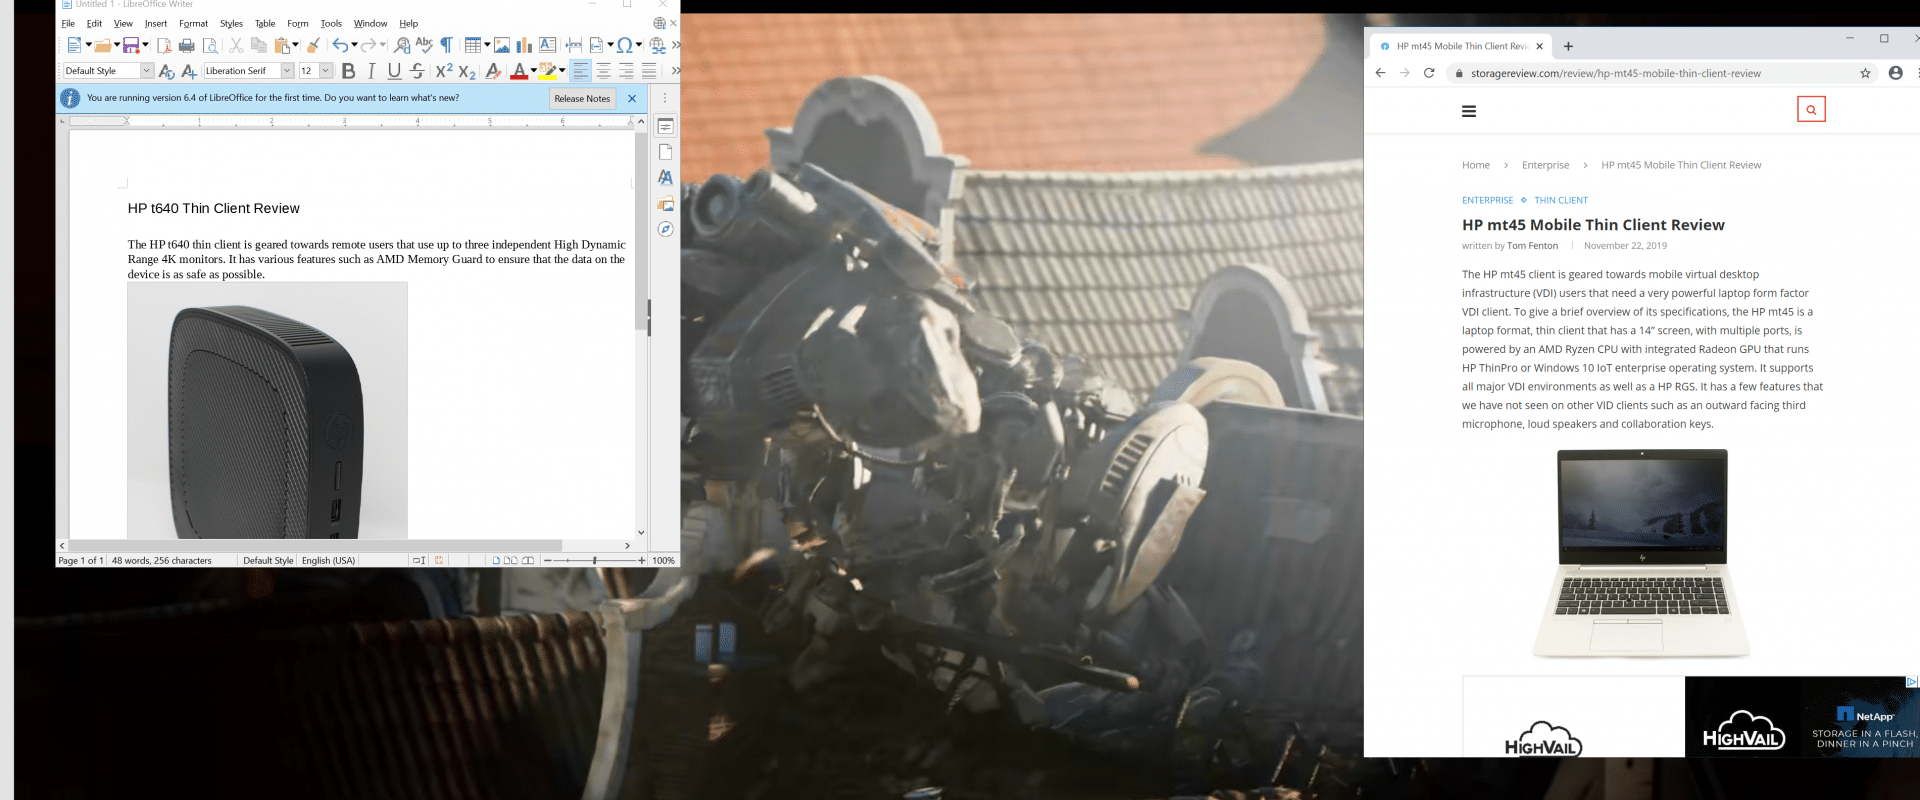Click the Tom Fenton author link
The height and width of the screenshot is (800, 1920).
coord(1532,246)
